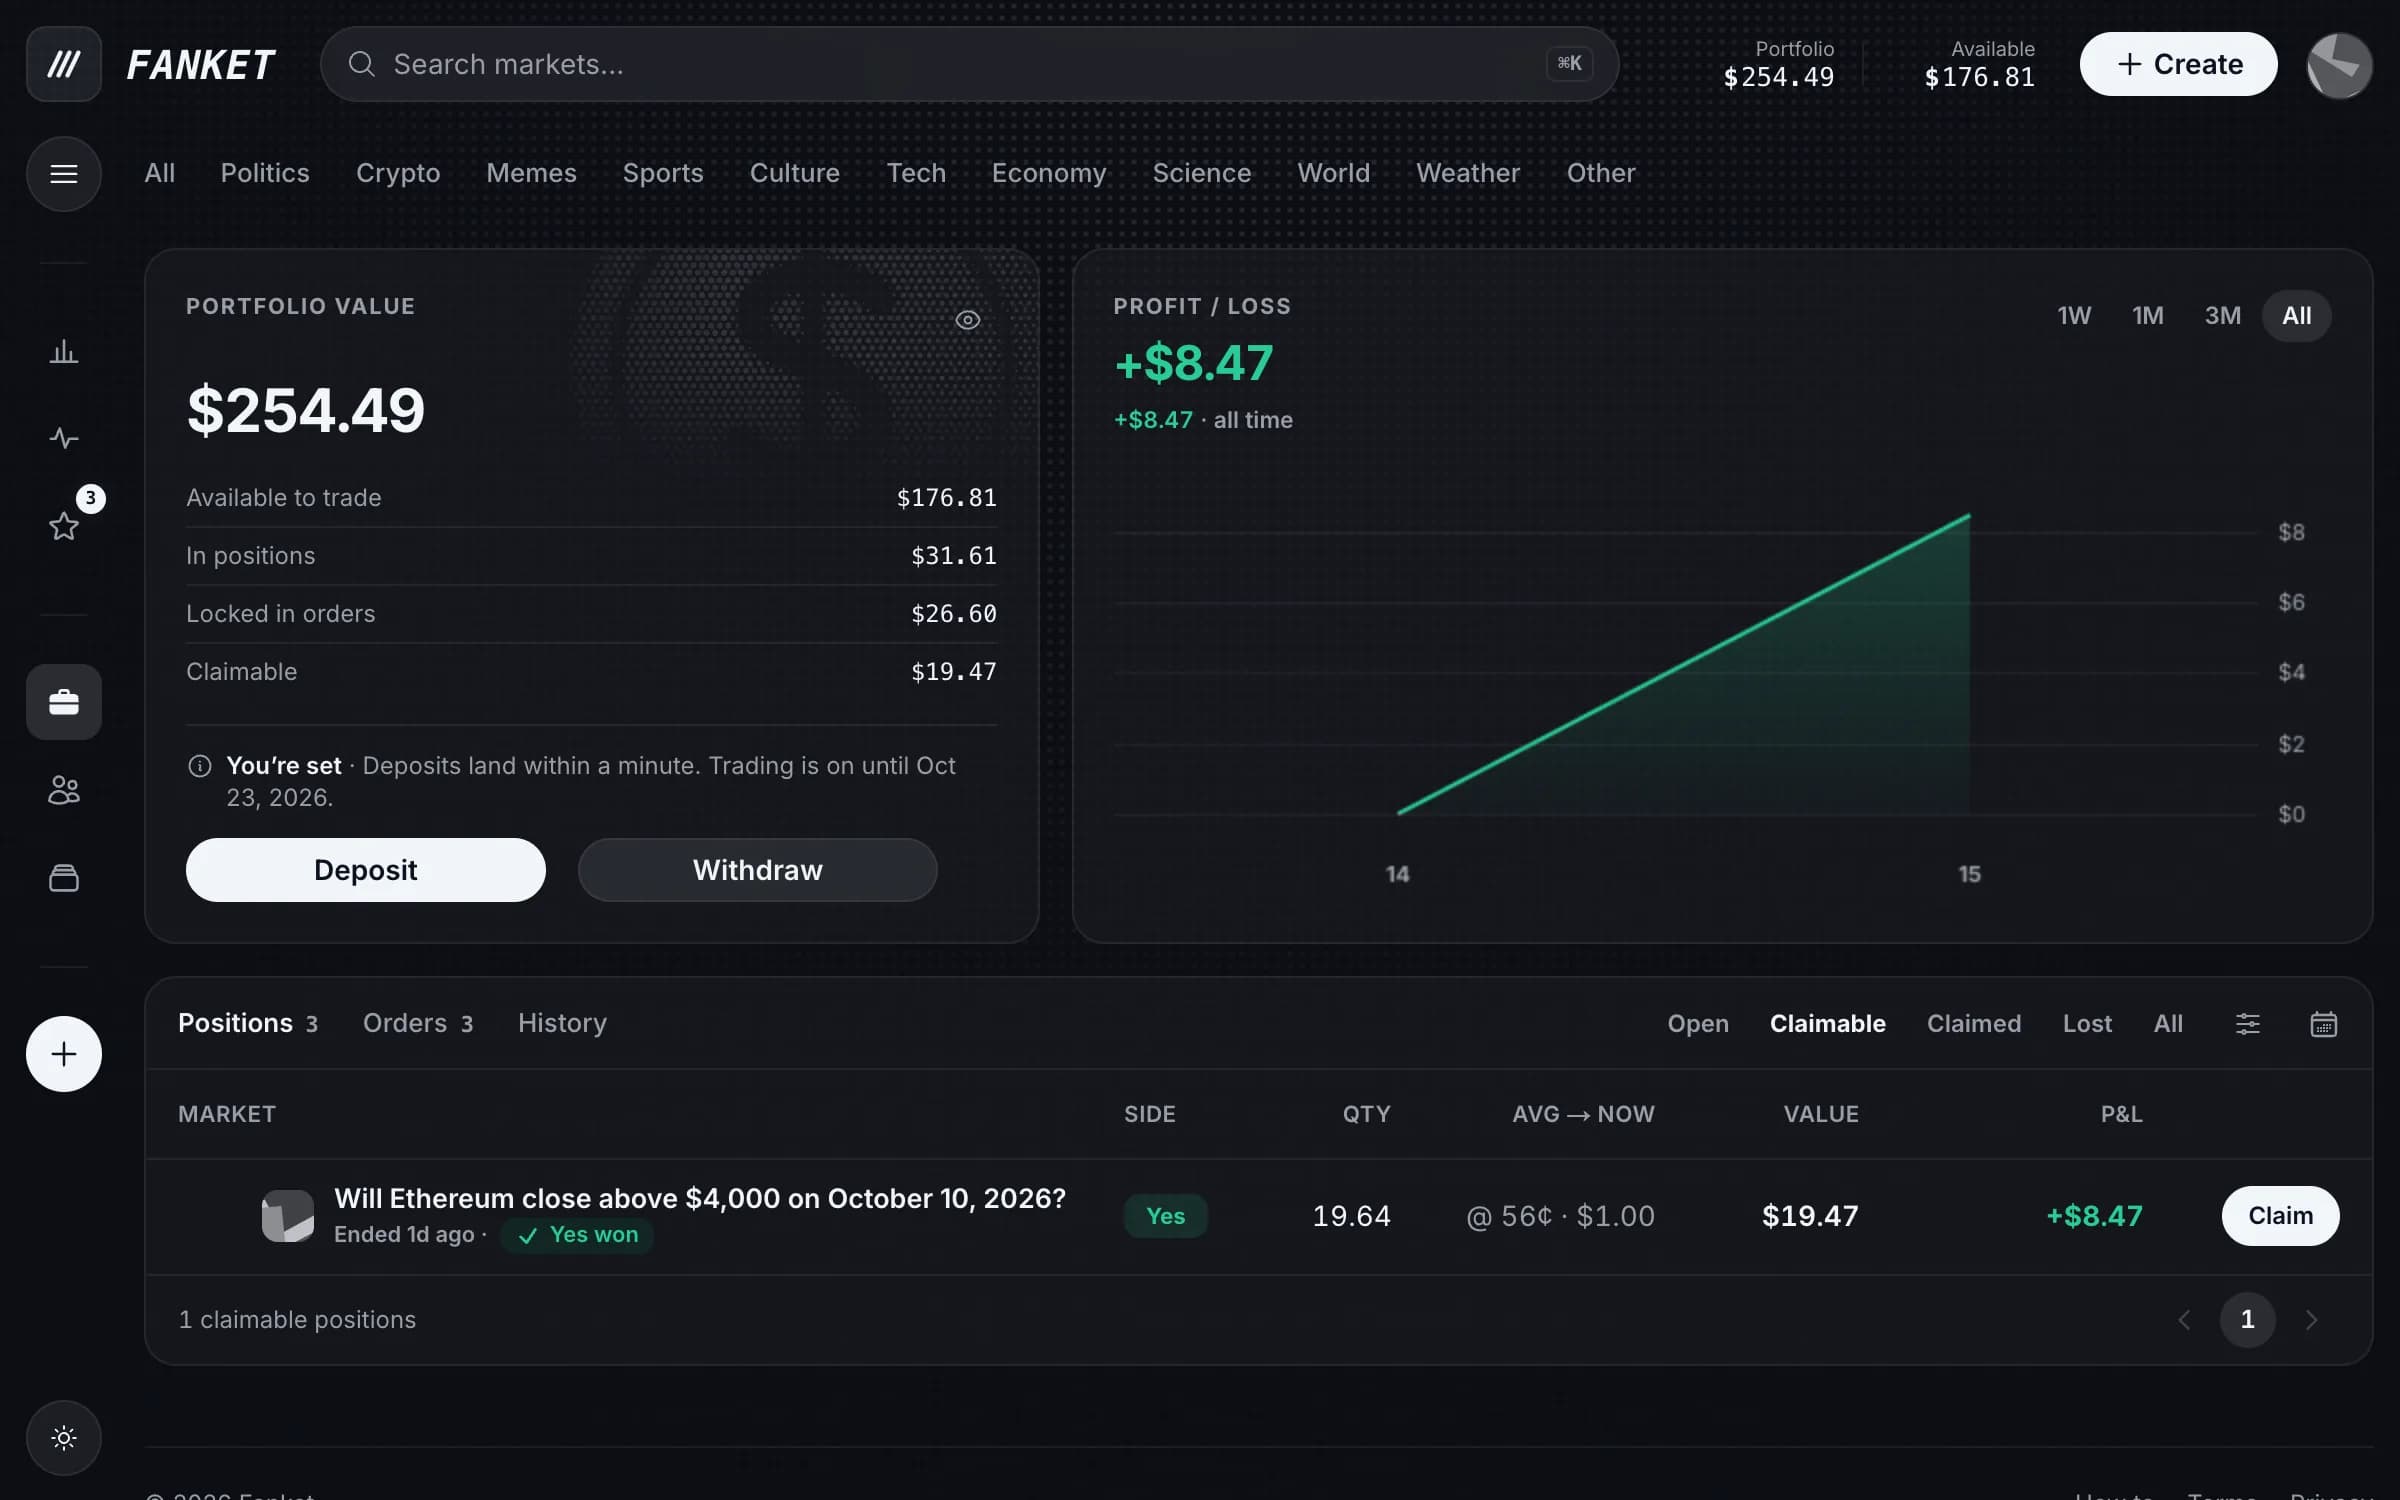Select the Crypto category

click(x=398, y=173)
